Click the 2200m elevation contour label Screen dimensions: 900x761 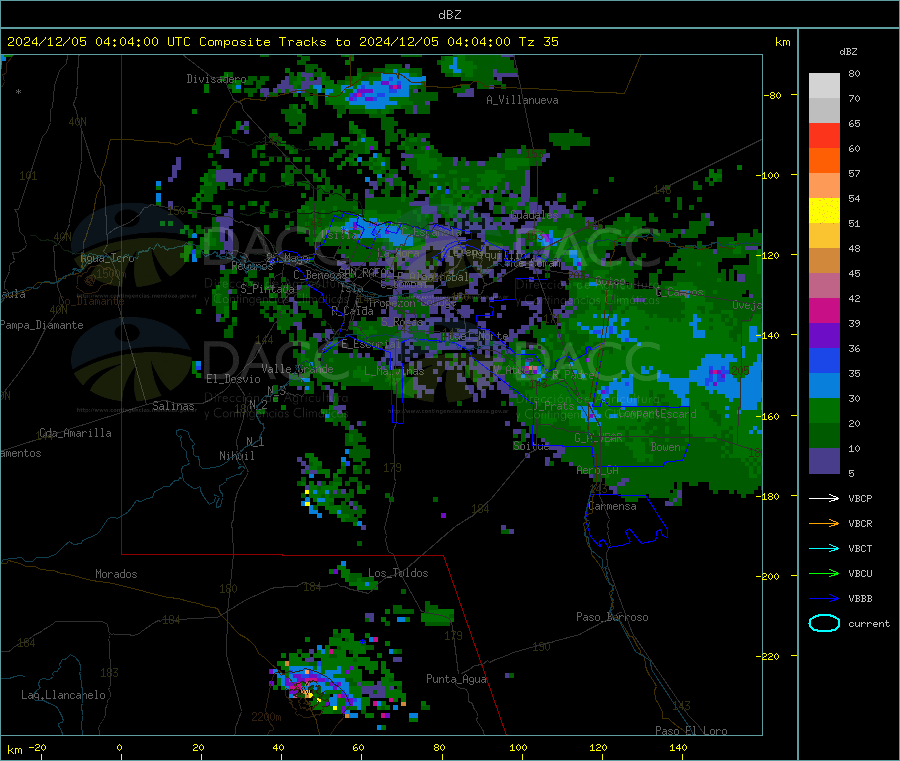coord(266,717)
